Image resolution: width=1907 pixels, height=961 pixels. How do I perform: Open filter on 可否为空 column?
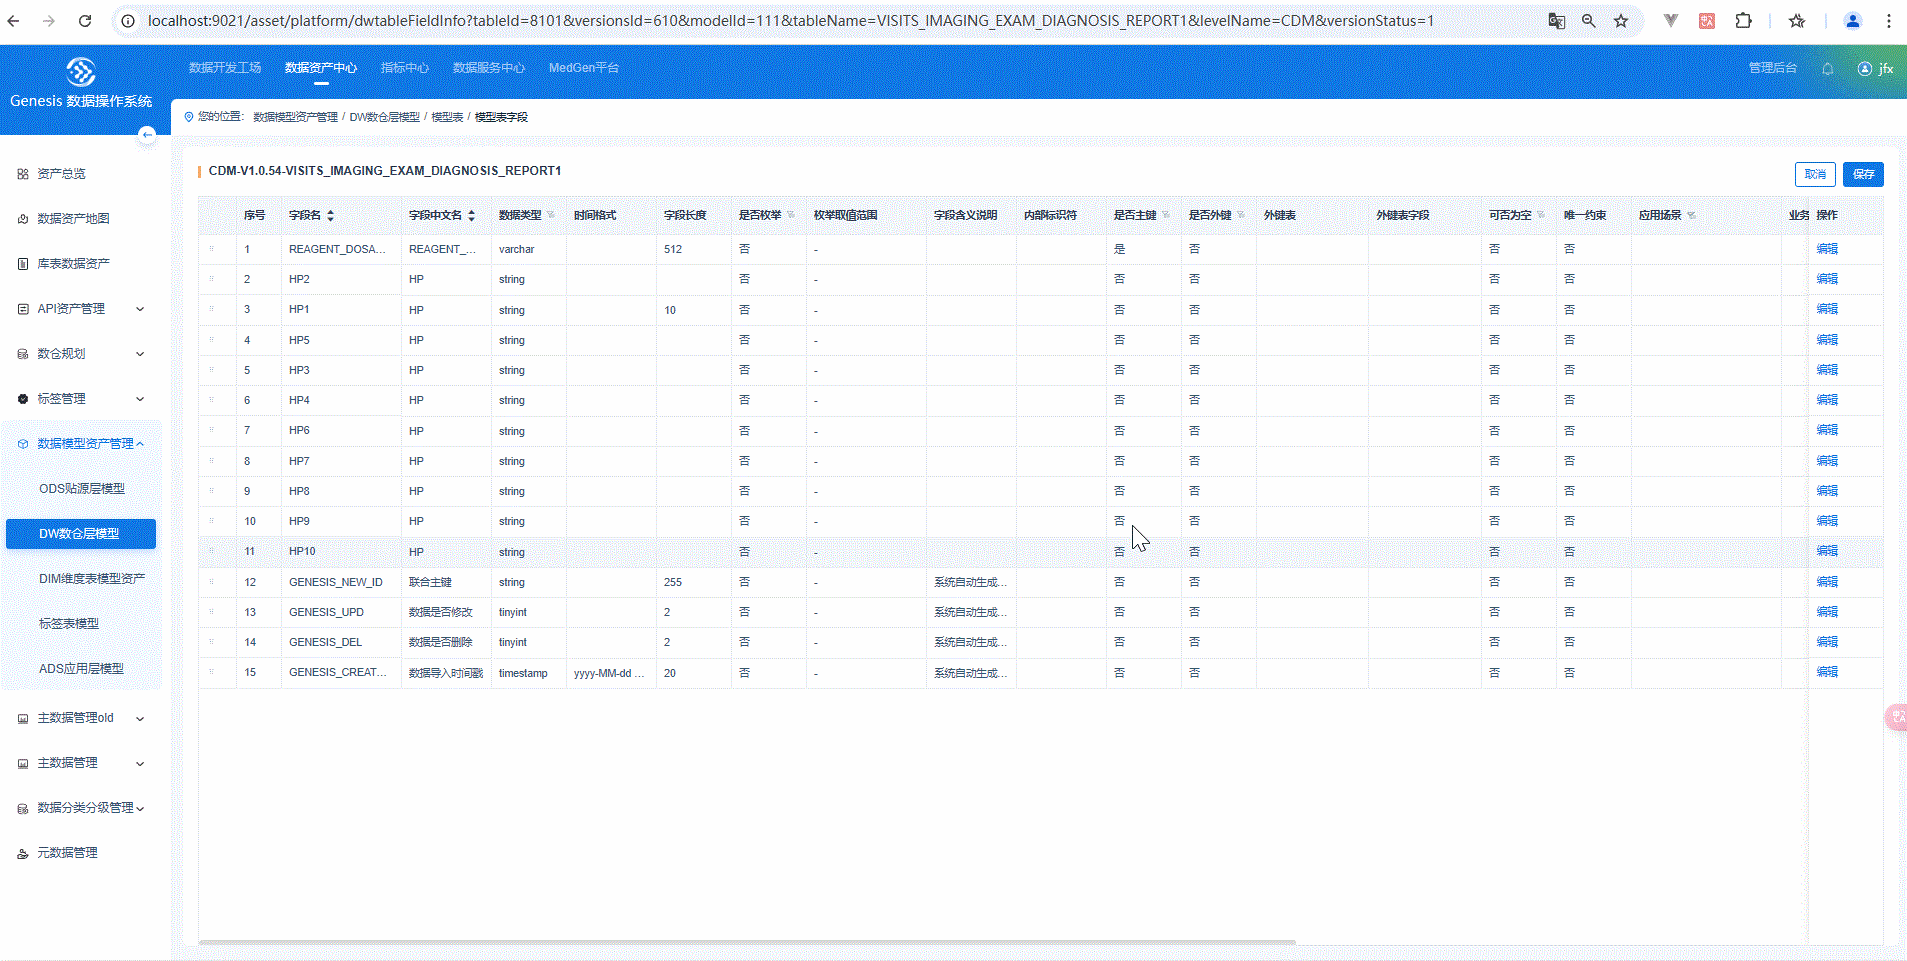tap(1540, 215)
